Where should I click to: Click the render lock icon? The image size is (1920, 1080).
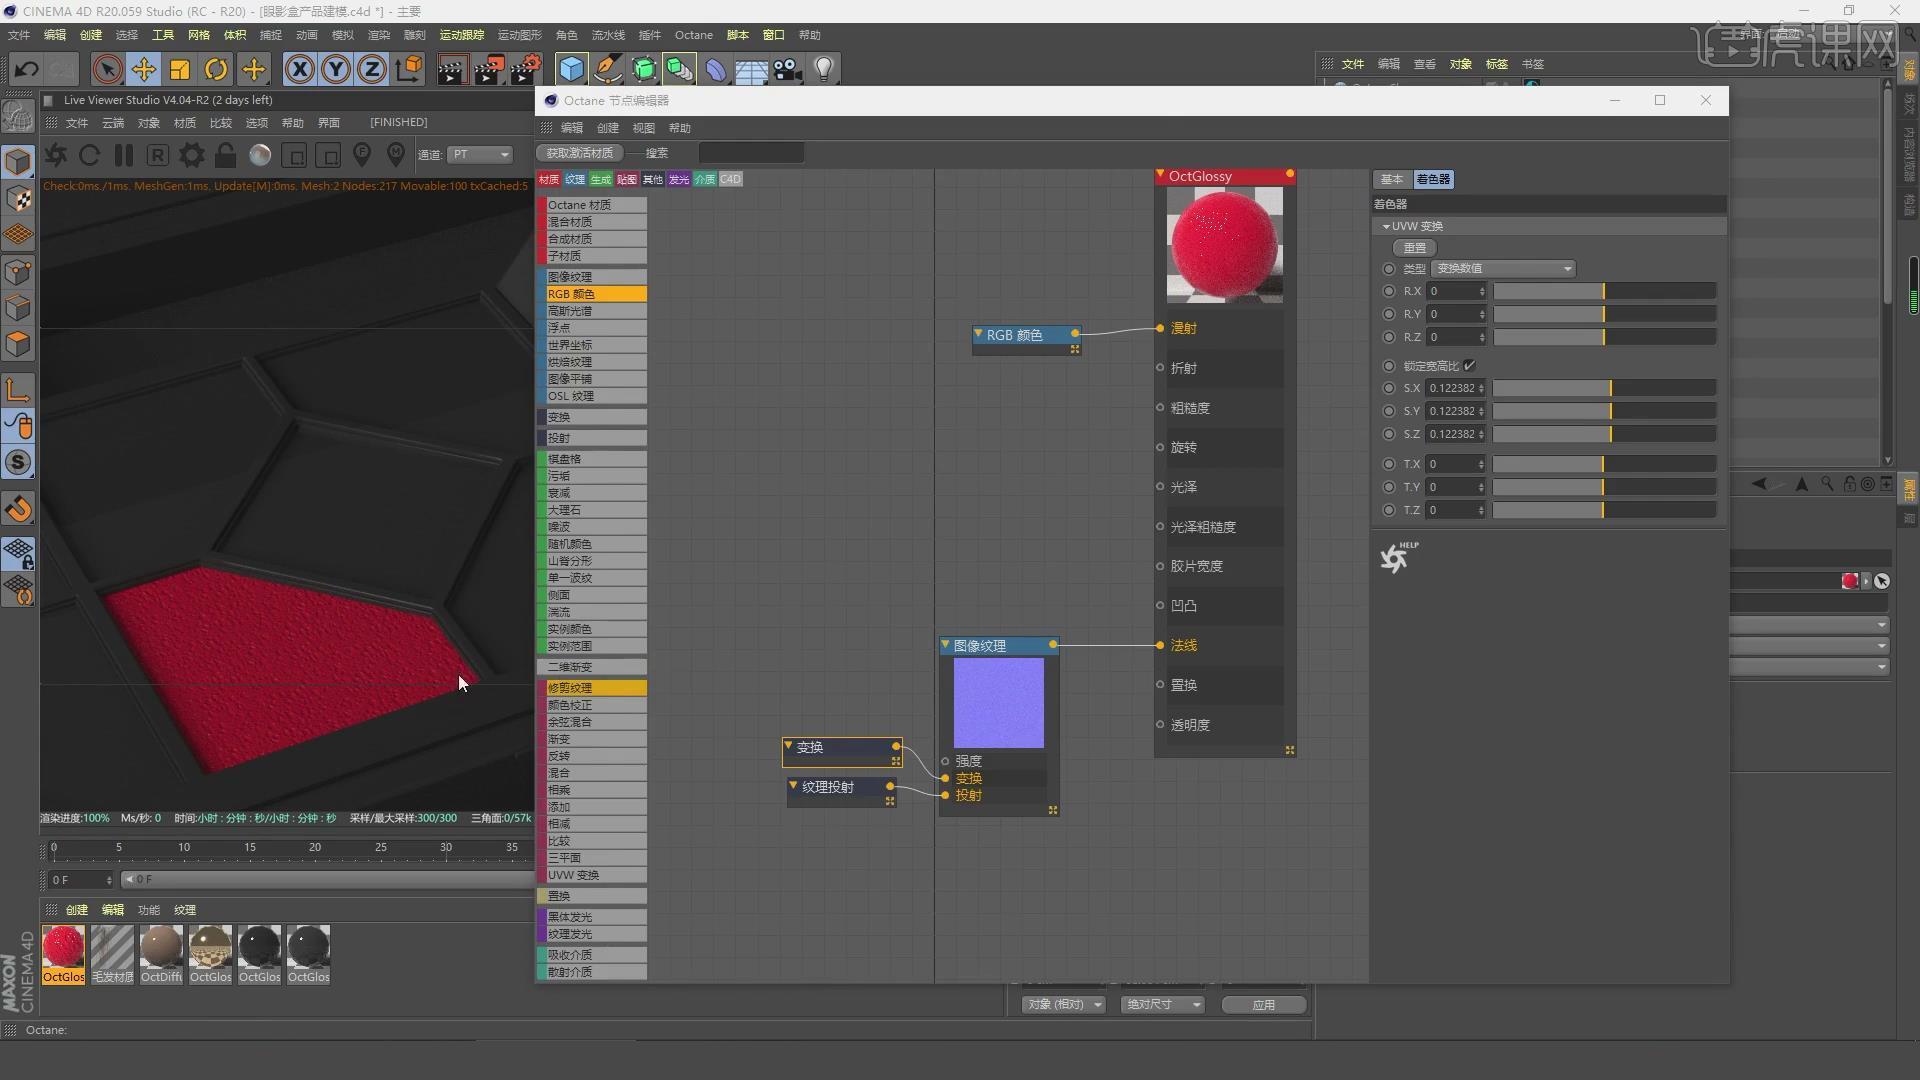click(x=226, y=155)
